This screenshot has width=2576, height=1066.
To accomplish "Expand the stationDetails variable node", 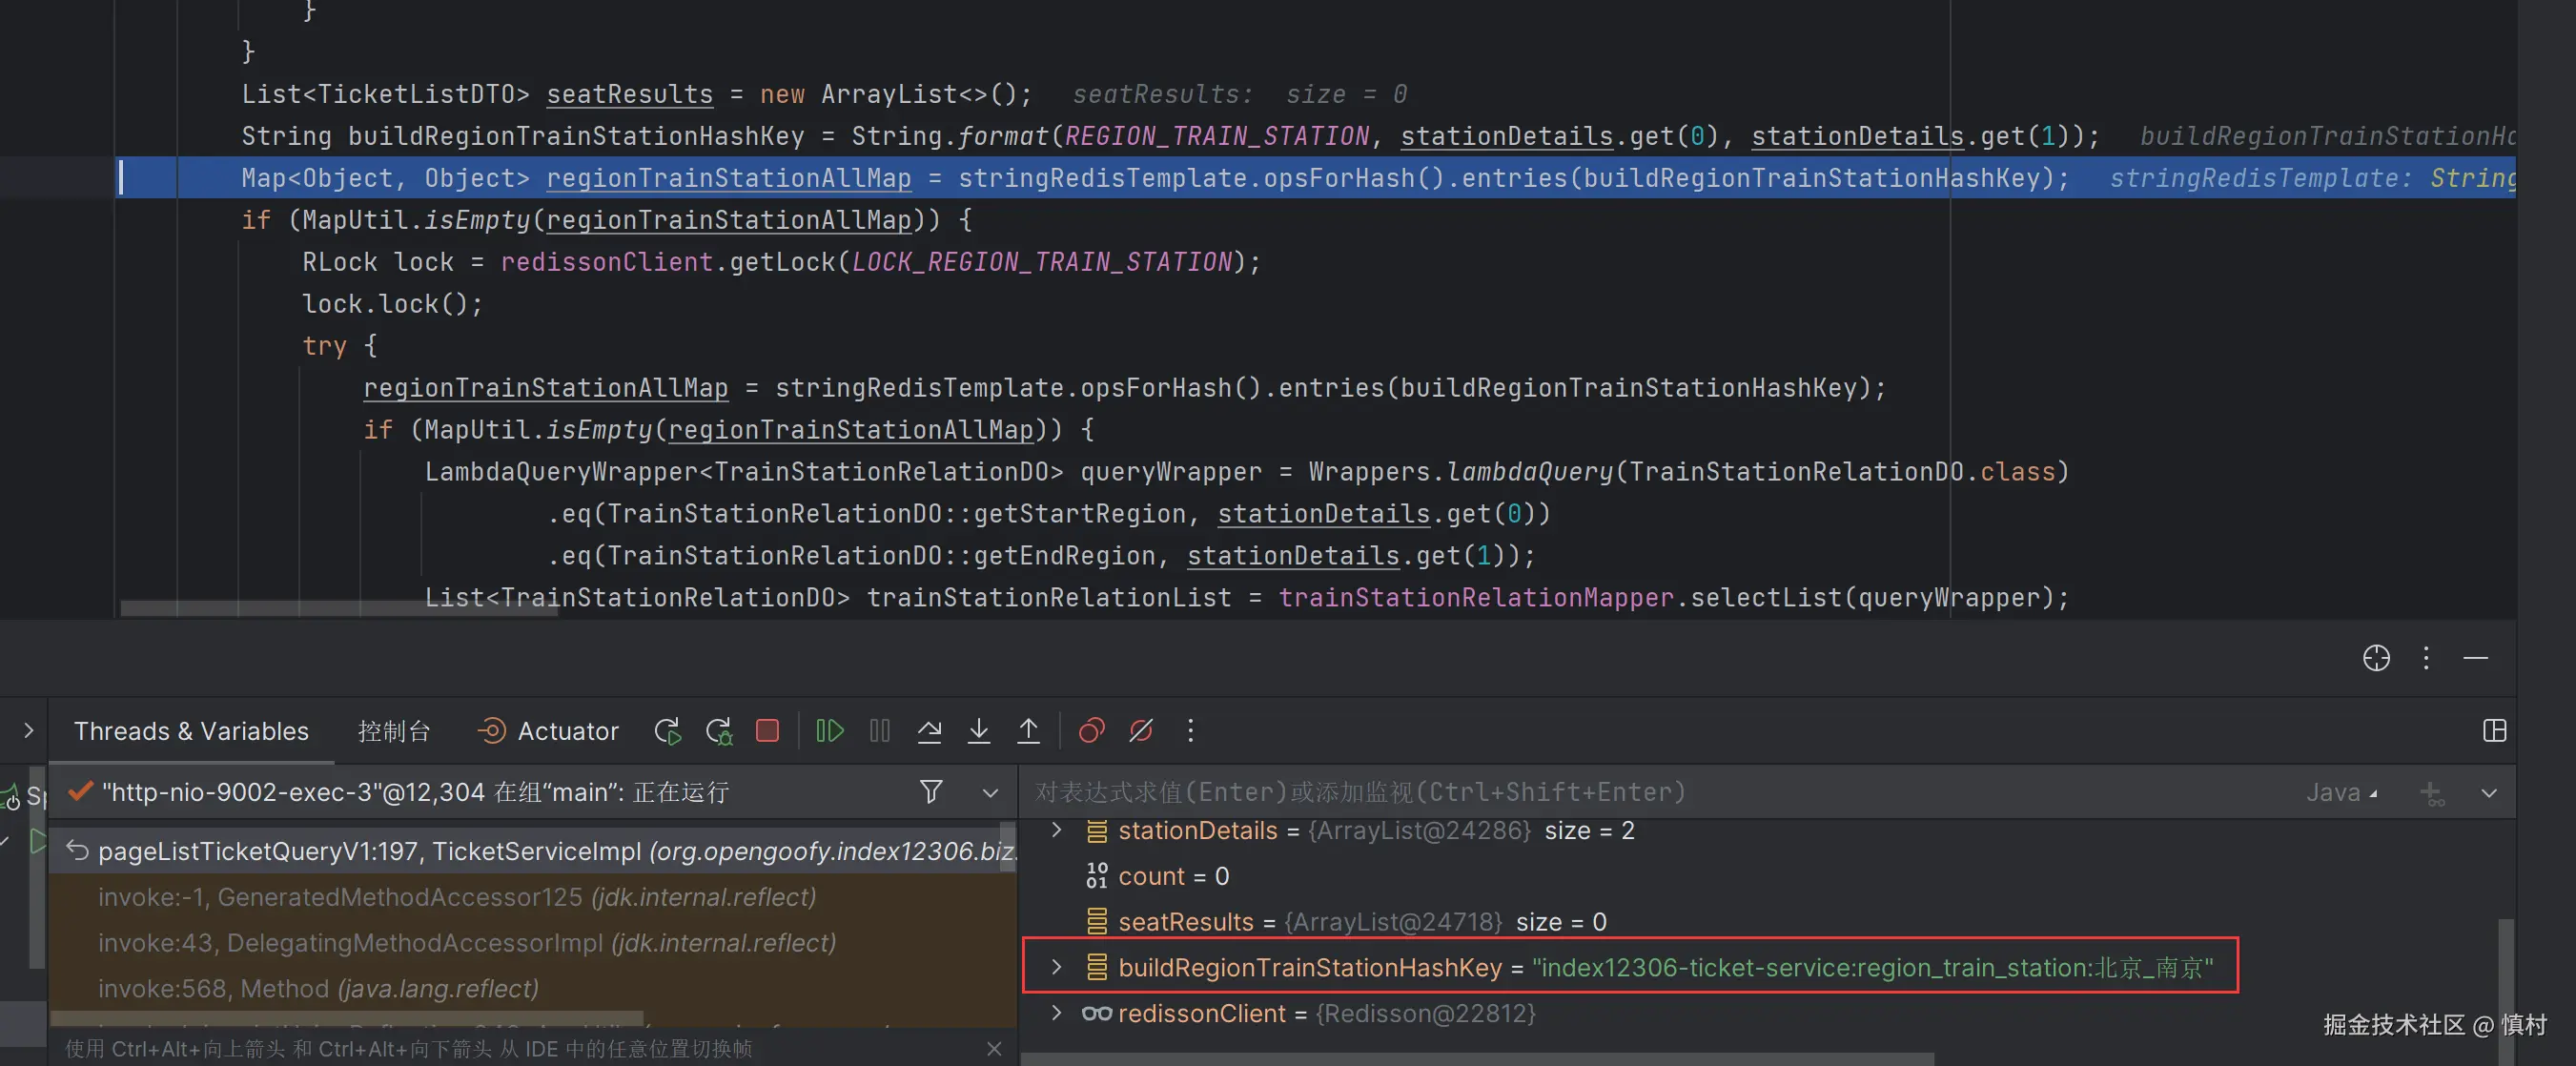I will (1056, 831).
